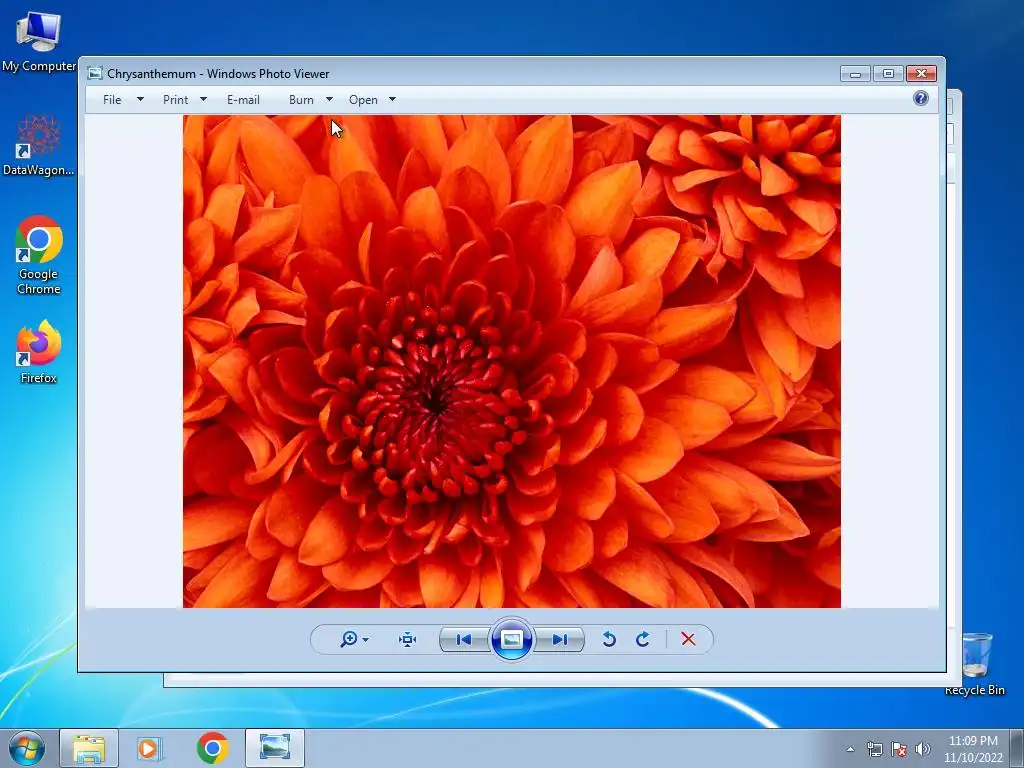Expand the File dropdown arrow
Screen dimensions: 1024x768
pyautogui.click(x=140, y=99)
